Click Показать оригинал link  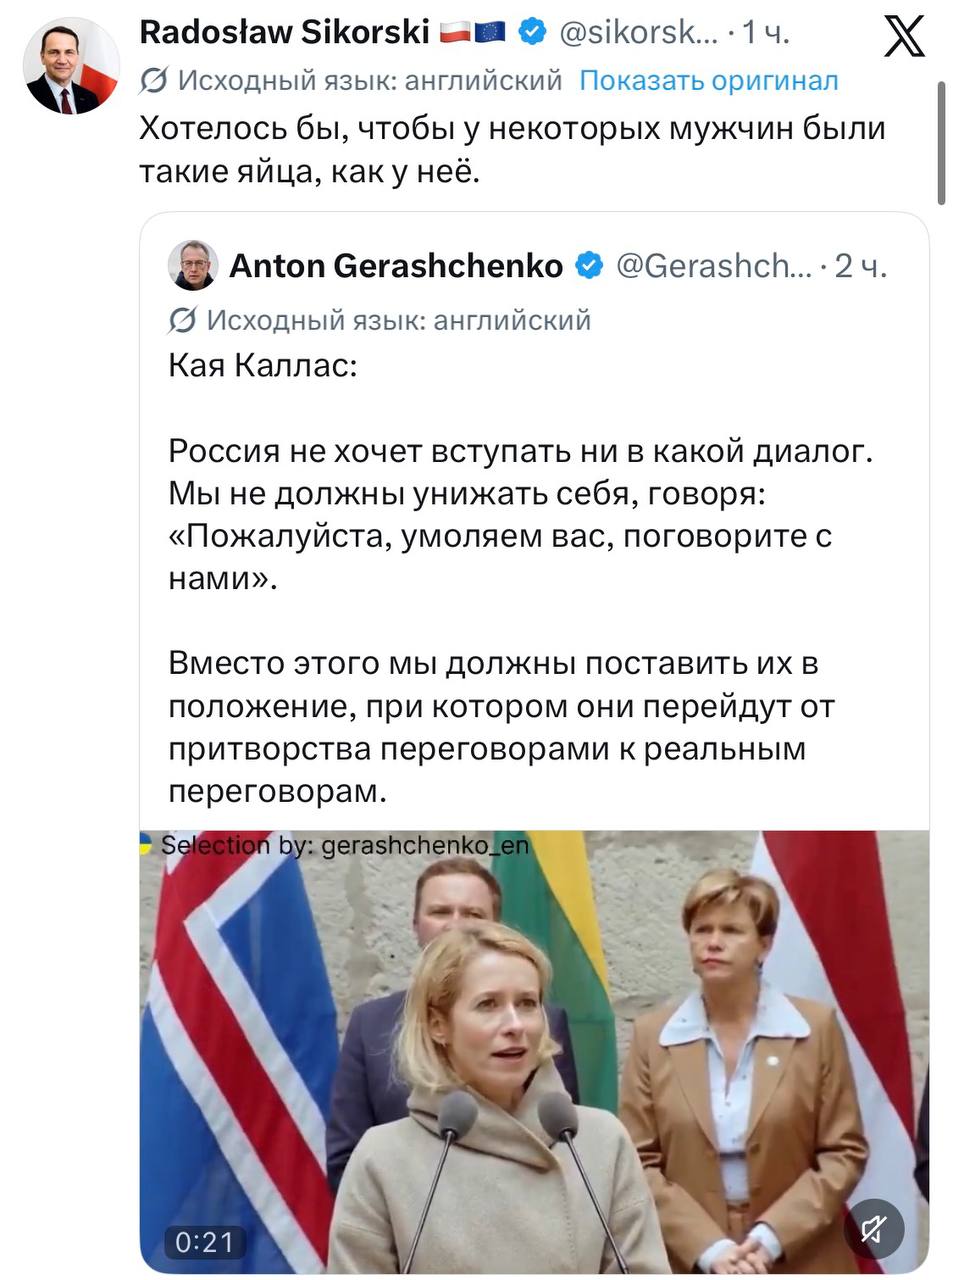pyautogui.click(x=708, y=81)
